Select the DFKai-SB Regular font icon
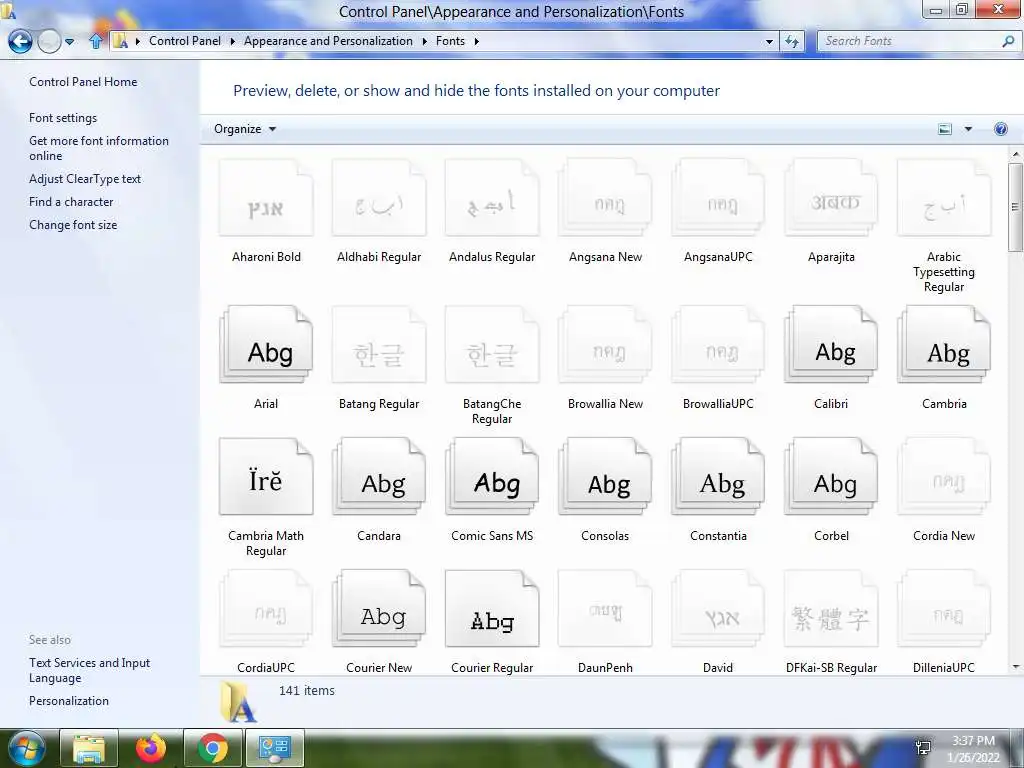Viewport: 1024px width, 768px height. click(831, 609)
